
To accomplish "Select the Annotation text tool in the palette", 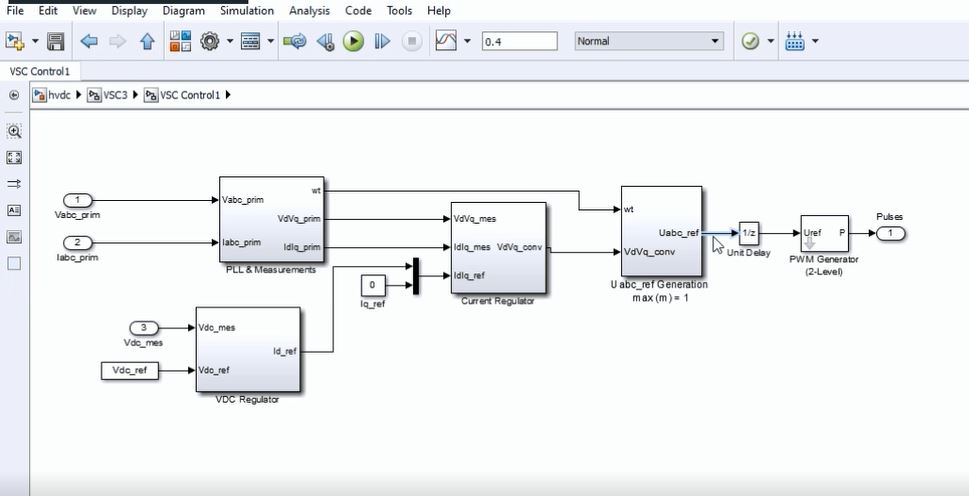I will coord(14,211).
